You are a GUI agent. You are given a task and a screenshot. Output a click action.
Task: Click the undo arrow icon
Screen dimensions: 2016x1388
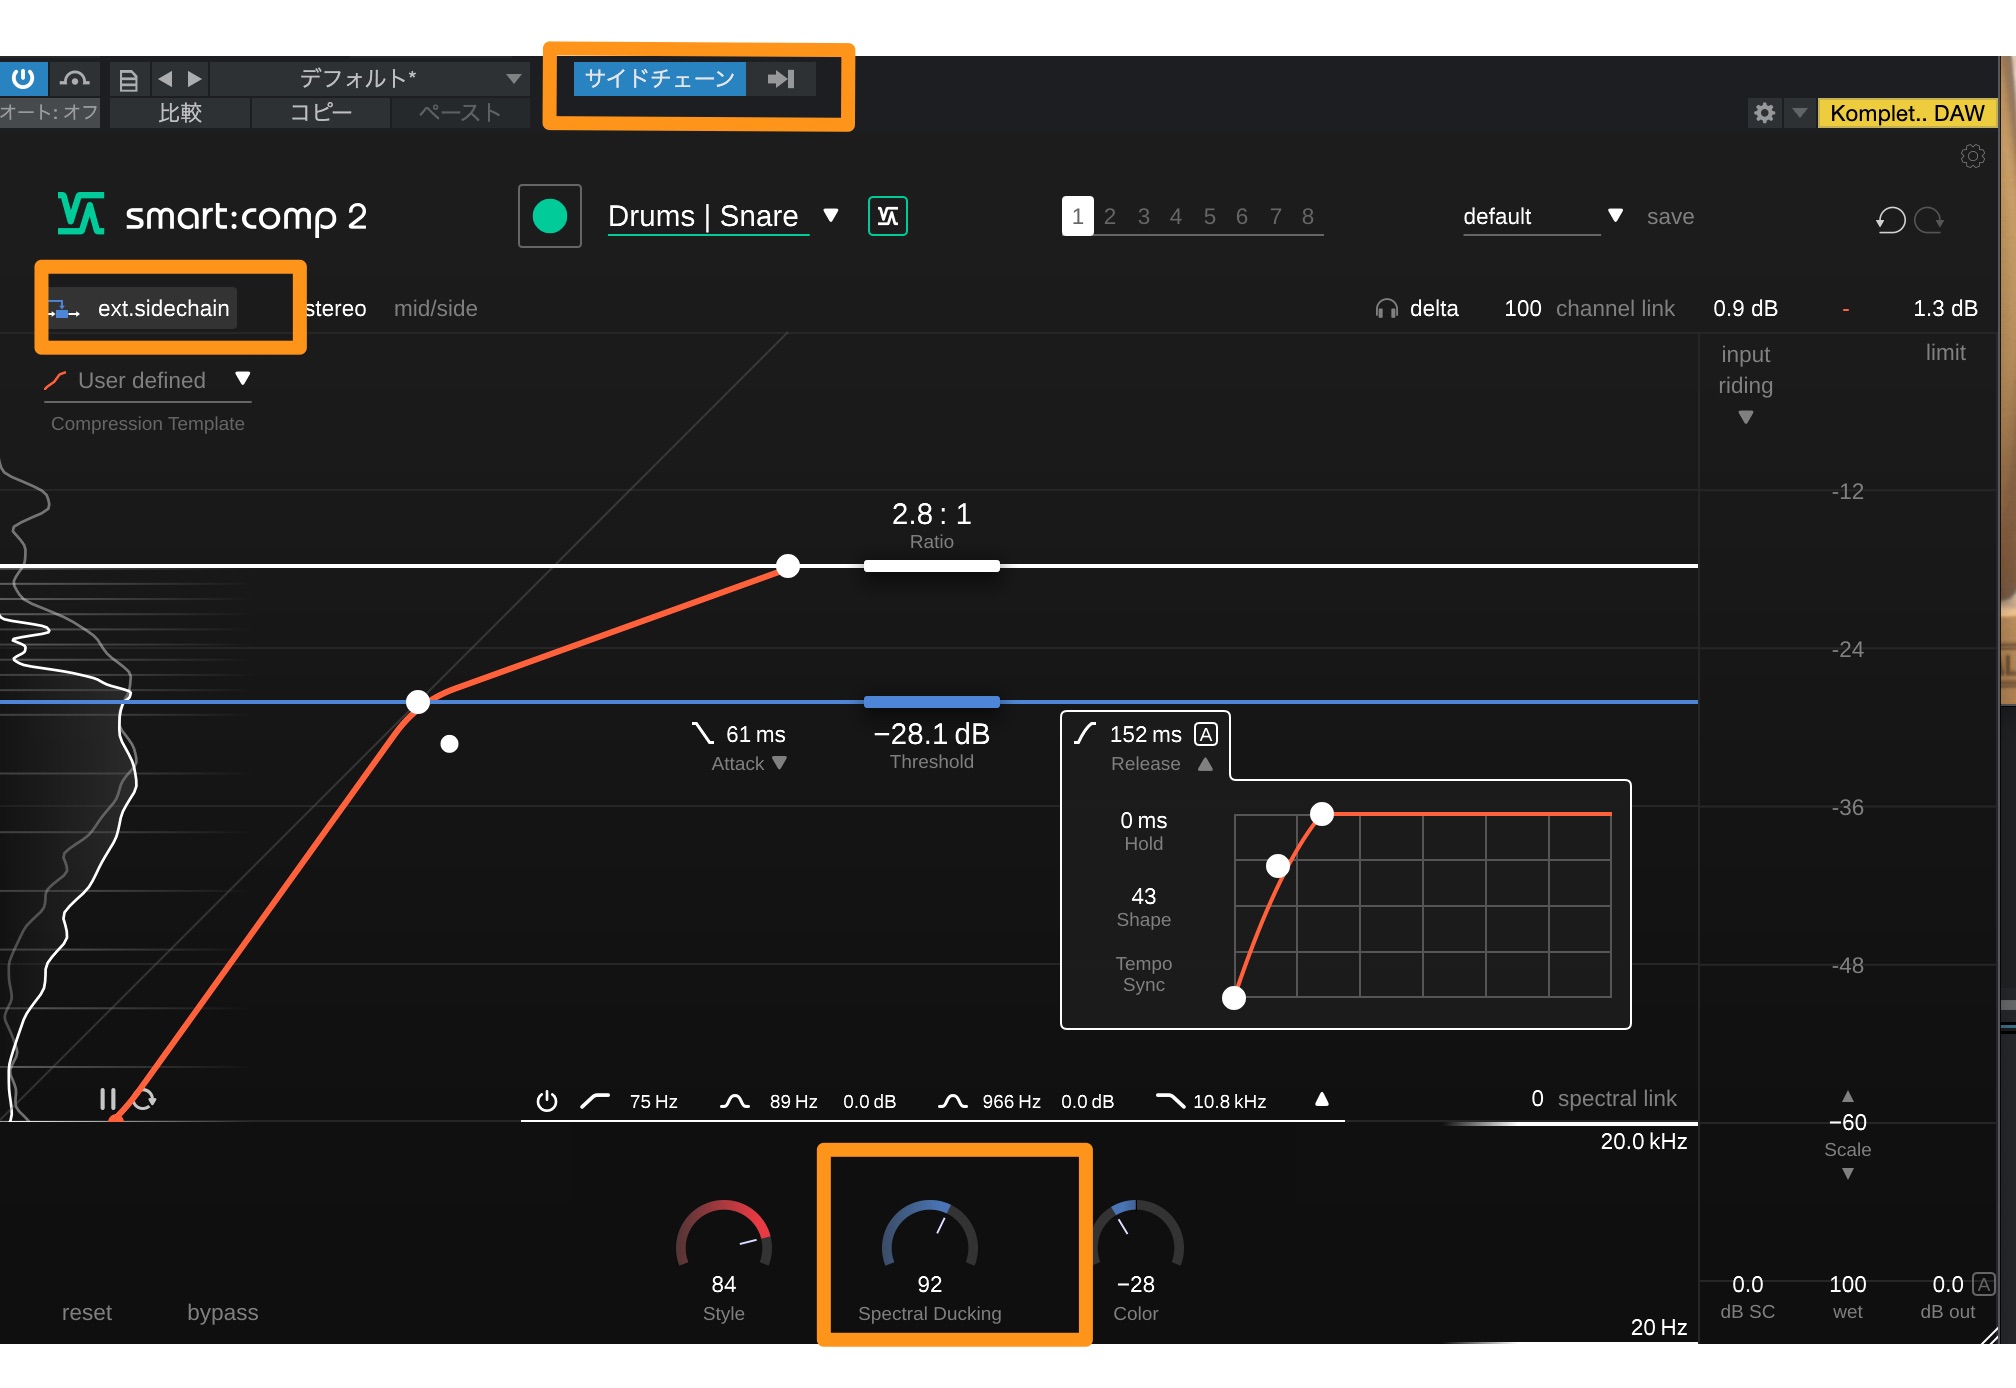(1890, 219)
